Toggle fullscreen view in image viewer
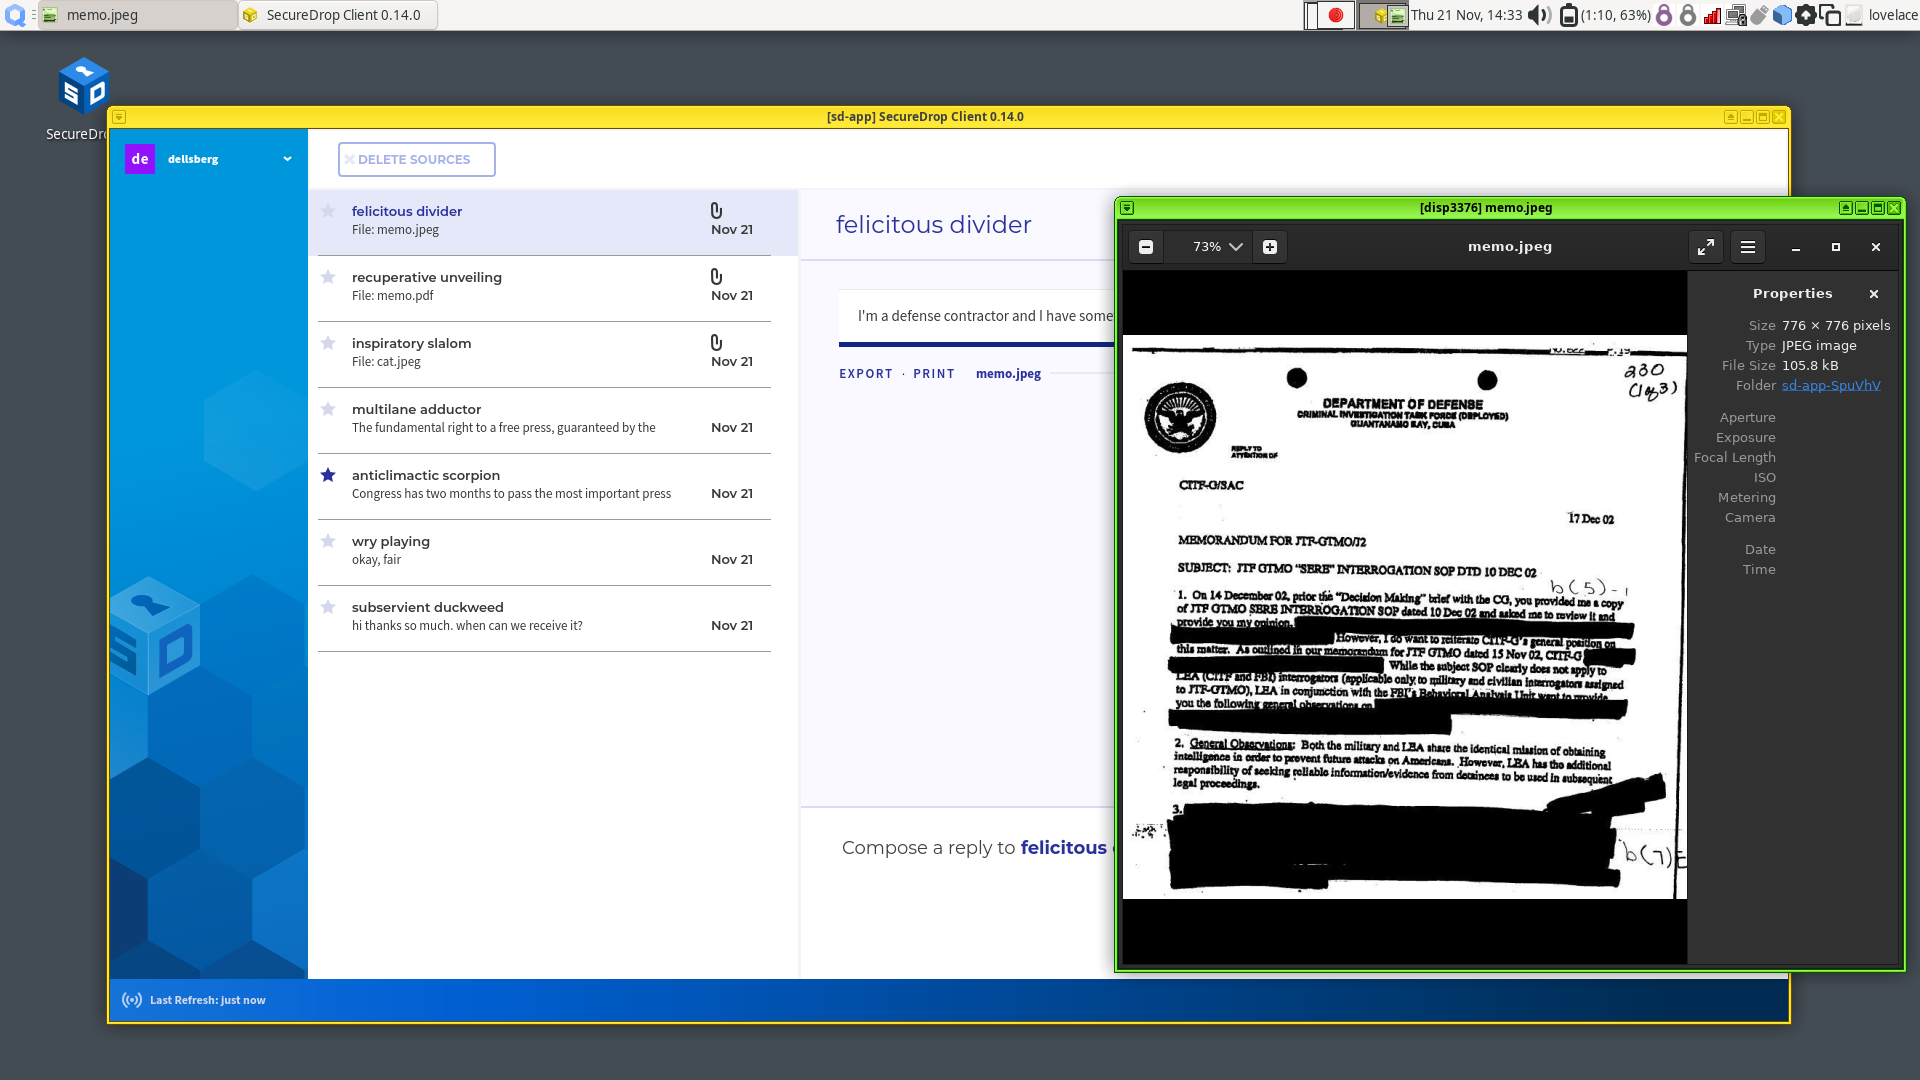The height and width of the screenshot is (1080, 1920). 1706,247
